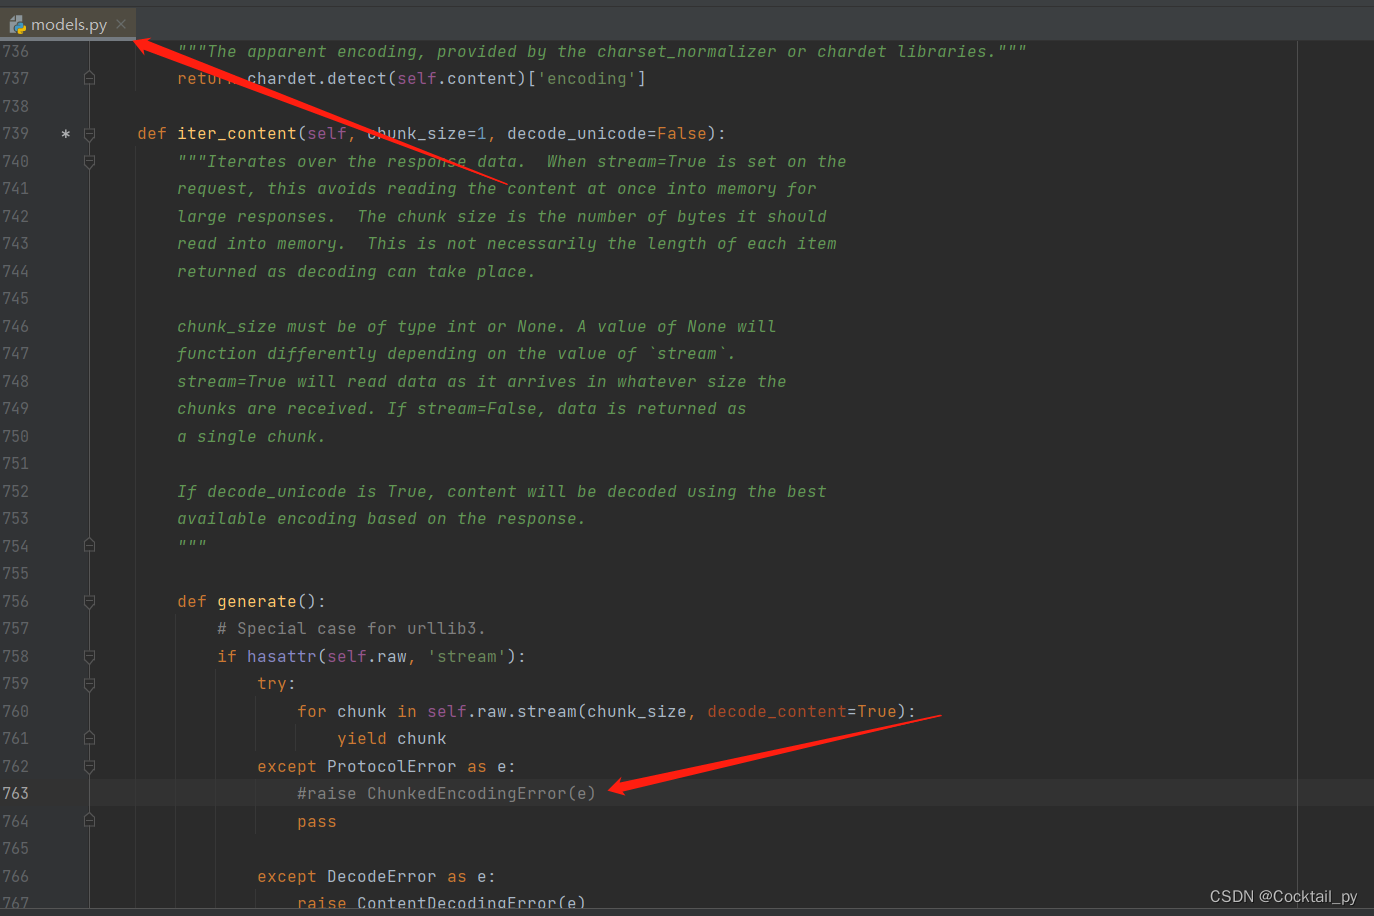Collapse the try block fold at line 759
The height and width of the screenshot is (916, 1374).
(x=89, y=684)
